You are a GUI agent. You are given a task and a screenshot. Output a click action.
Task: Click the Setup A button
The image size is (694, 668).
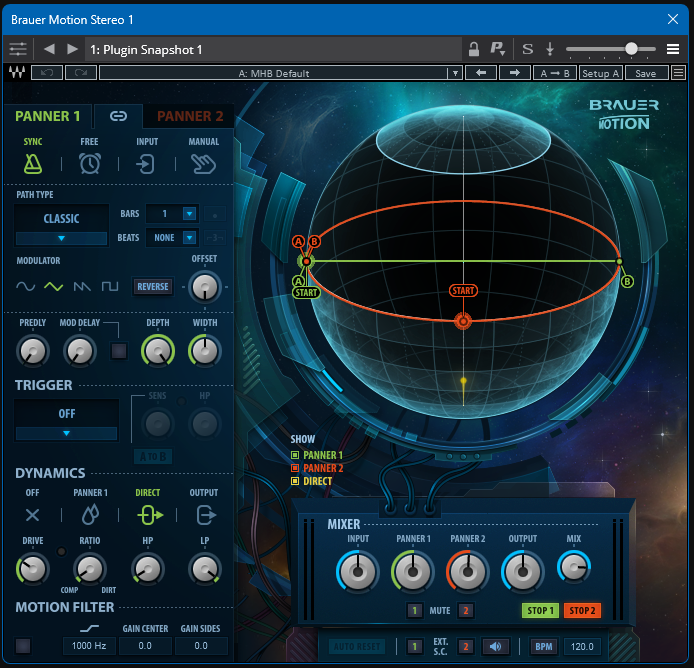click(x=601, y=73)
